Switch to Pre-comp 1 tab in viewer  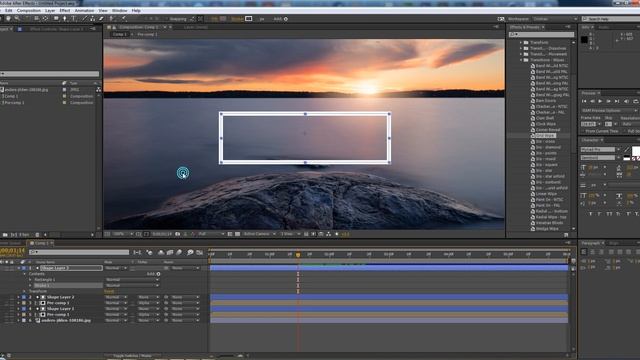pos(147,35)
